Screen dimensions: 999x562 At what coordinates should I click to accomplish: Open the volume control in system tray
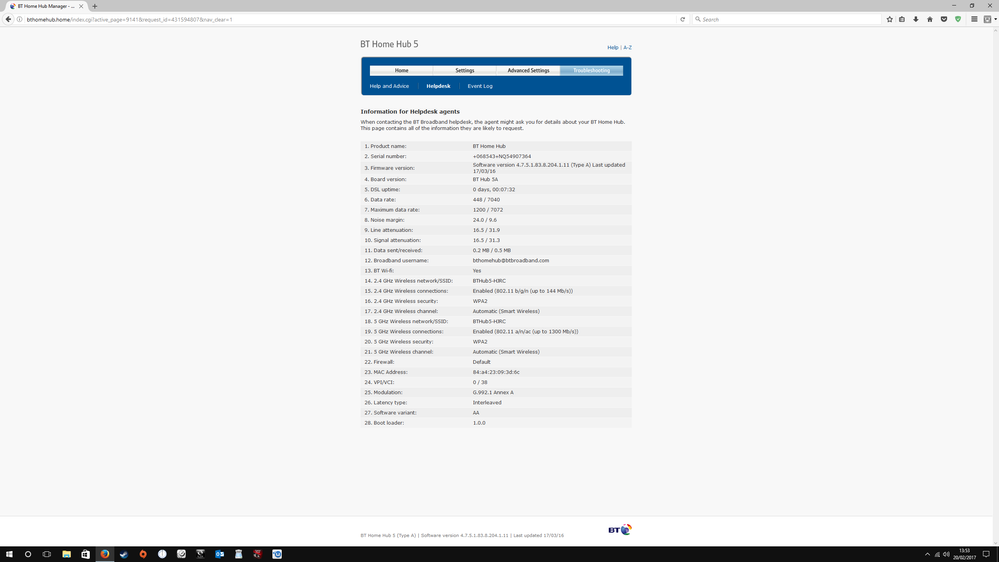click(x=946, y=554)
